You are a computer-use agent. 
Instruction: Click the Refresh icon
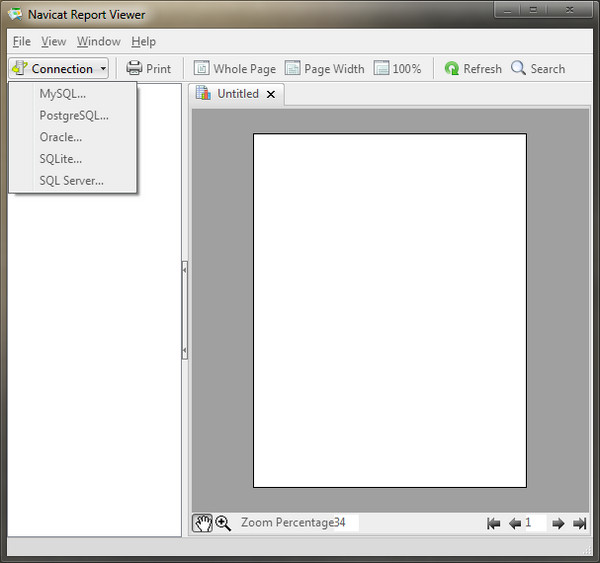tap(452, 69)
